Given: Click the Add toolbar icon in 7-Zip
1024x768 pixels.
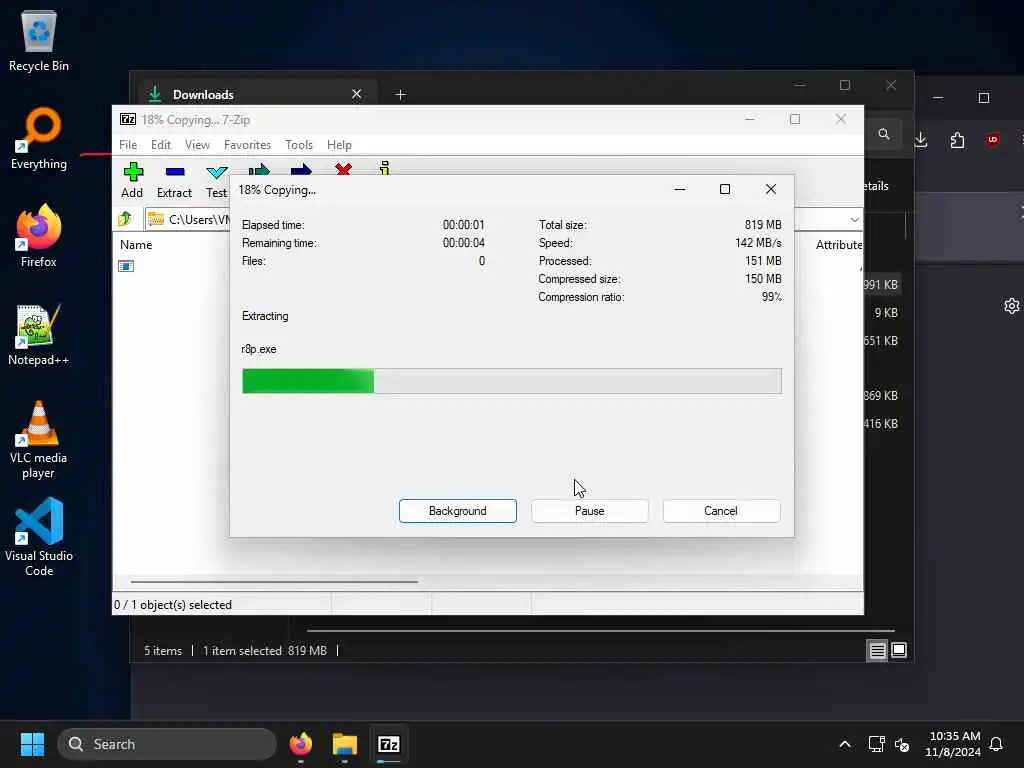Looking at the screenshot, I should pos(133,180).
